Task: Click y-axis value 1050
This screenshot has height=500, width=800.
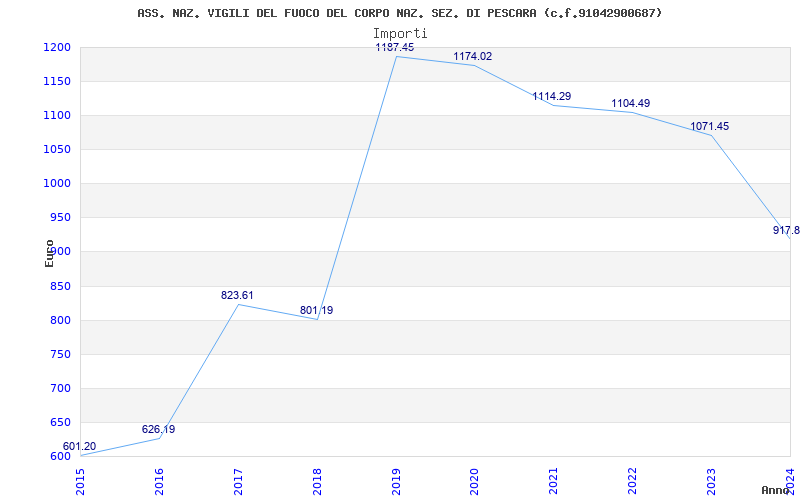Action: click(57, 149)
